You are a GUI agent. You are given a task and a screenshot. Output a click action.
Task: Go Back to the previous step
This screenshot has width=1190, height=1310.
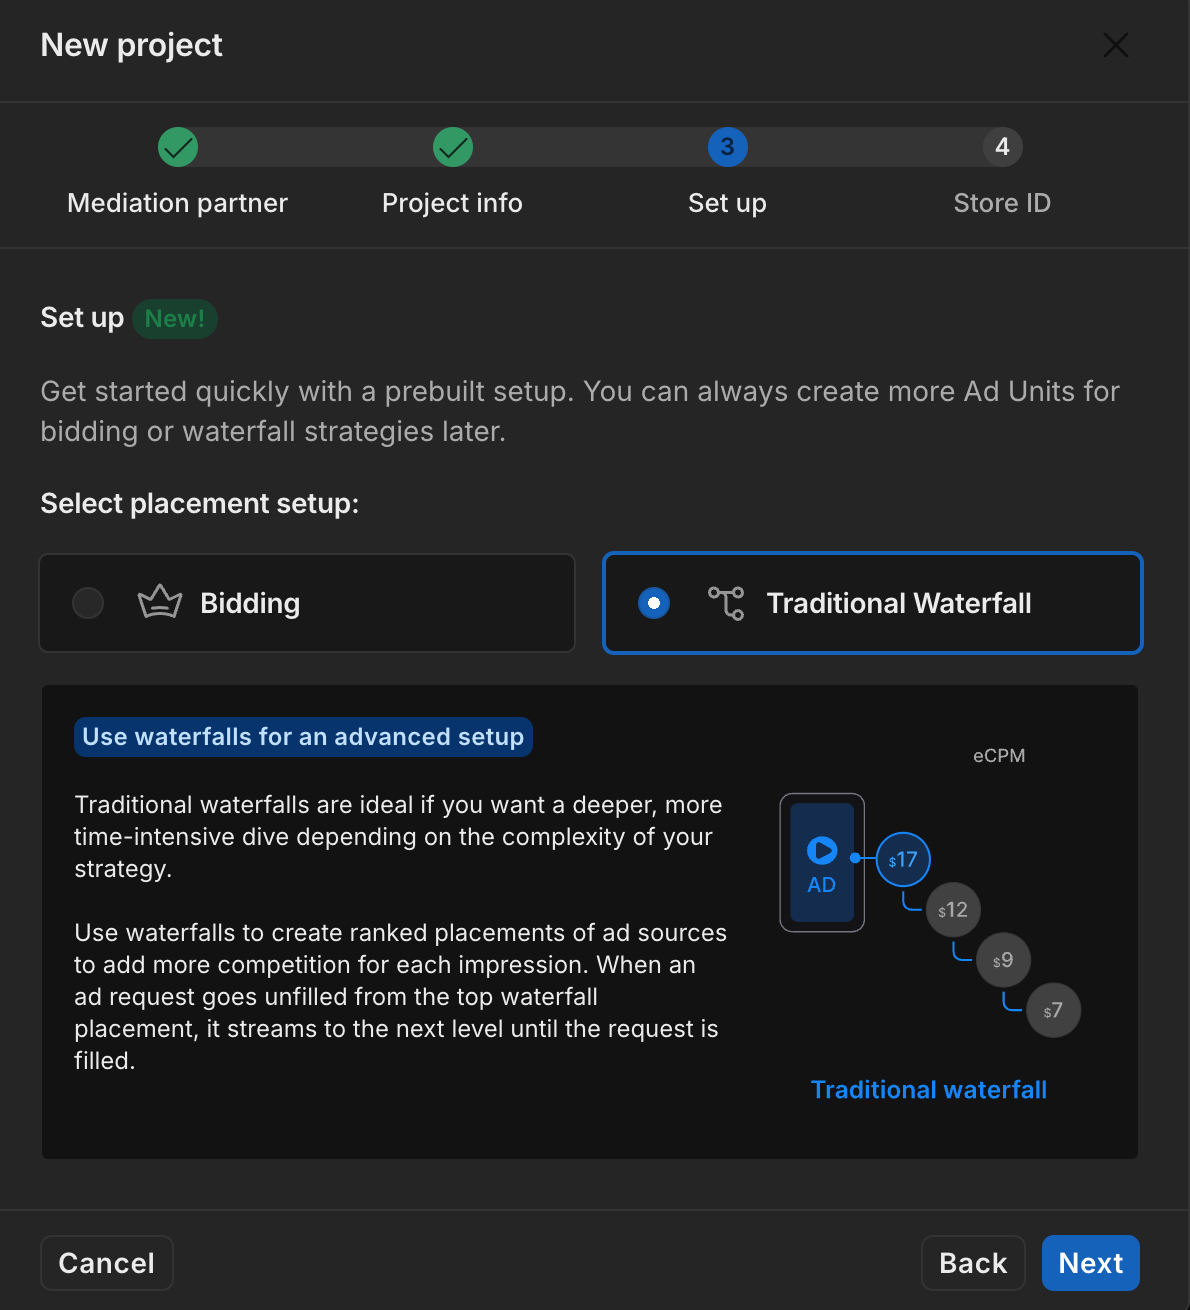click(x=972, y=1263)
